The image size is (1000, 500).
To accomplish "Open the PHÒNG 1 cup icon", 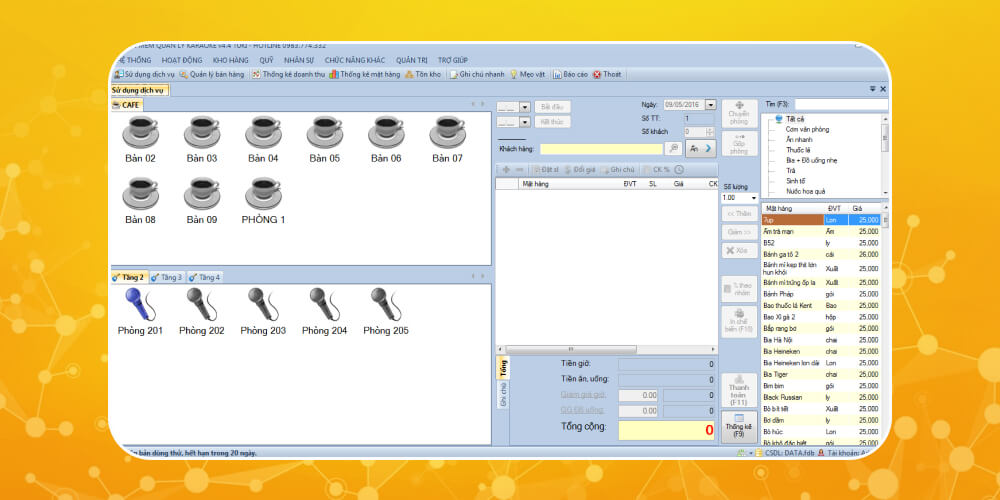I will point(263,194).
